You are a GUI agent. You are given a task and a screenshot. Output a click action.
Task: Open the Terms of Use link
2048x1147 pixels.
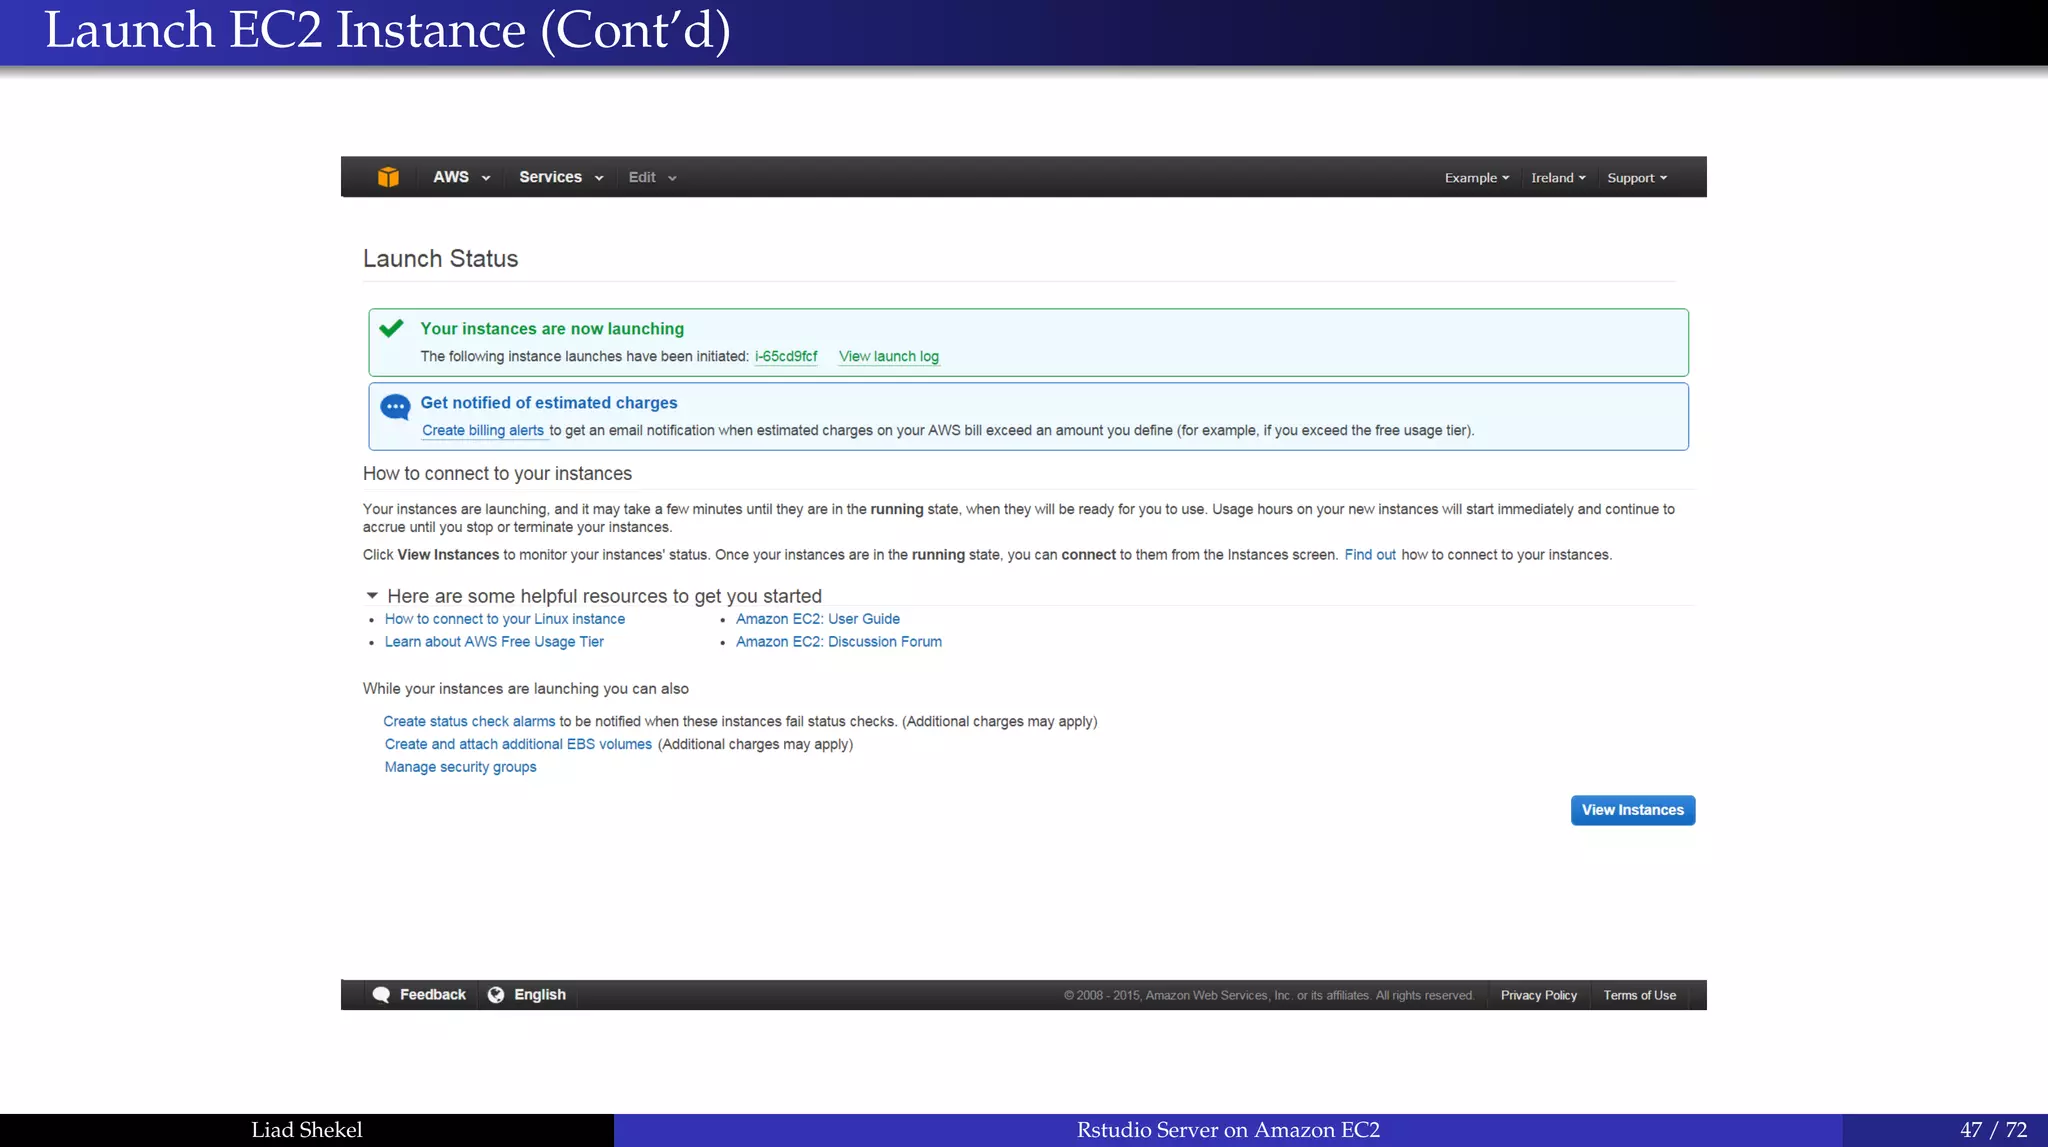tap(1640, 996)
